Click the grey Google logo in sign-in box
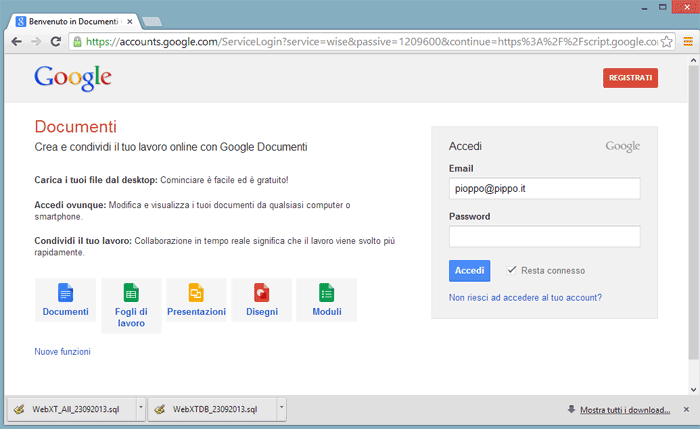This screenshot has height=429, width=700. (x=622, y=146)
